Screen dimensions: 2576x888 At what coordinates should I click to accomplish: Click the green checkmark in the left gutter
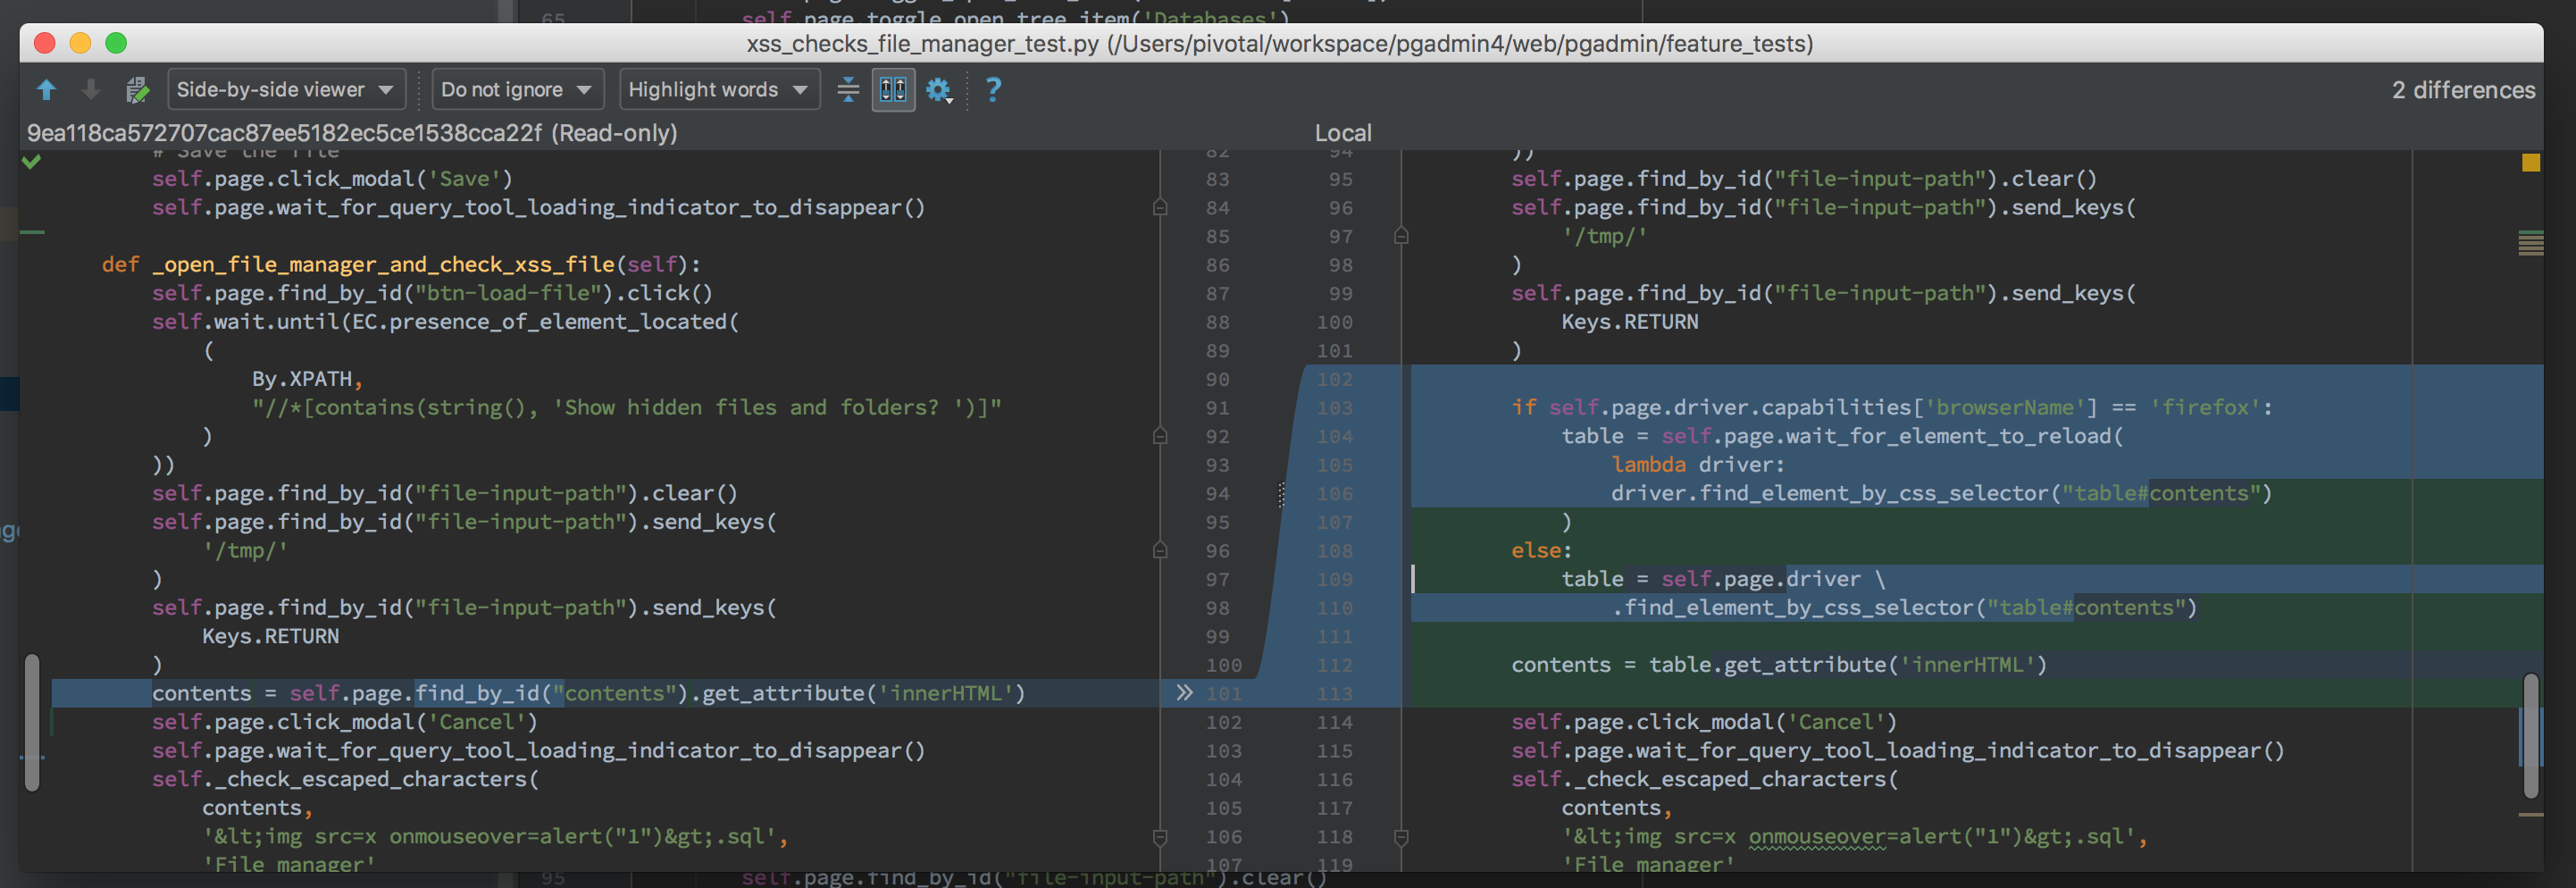click(32, 162)
